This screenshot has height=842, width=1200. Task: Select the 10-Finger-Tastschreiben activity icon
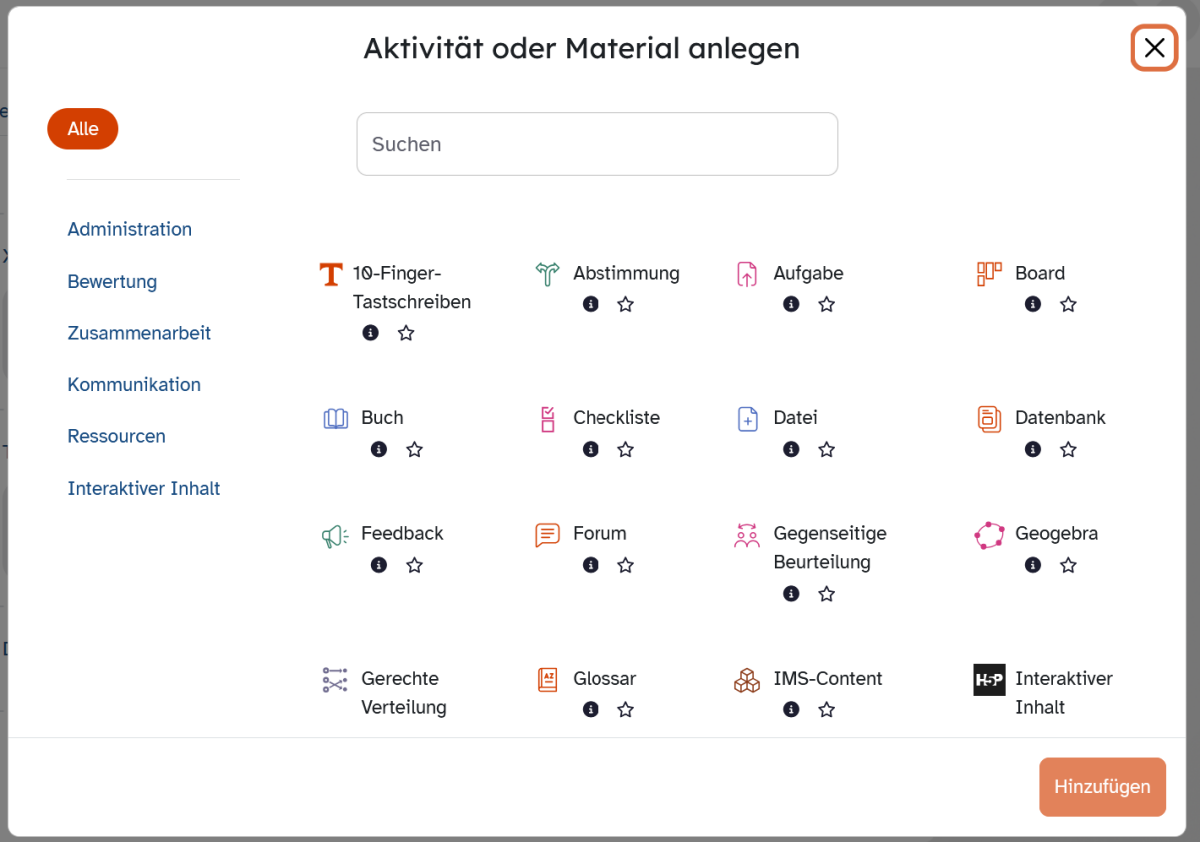click(x=331, y=274)
